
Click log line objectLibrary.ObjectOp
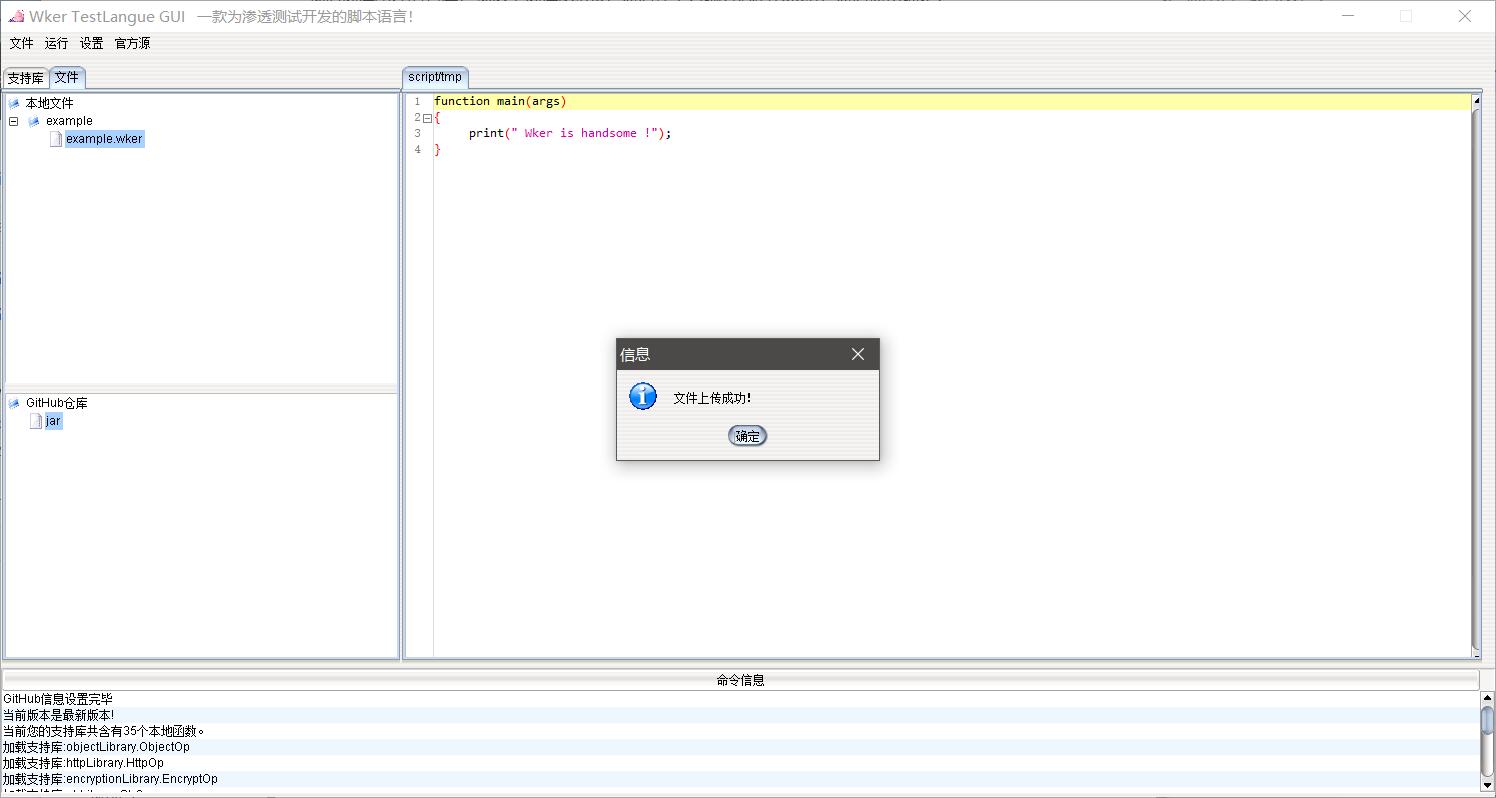96,747
